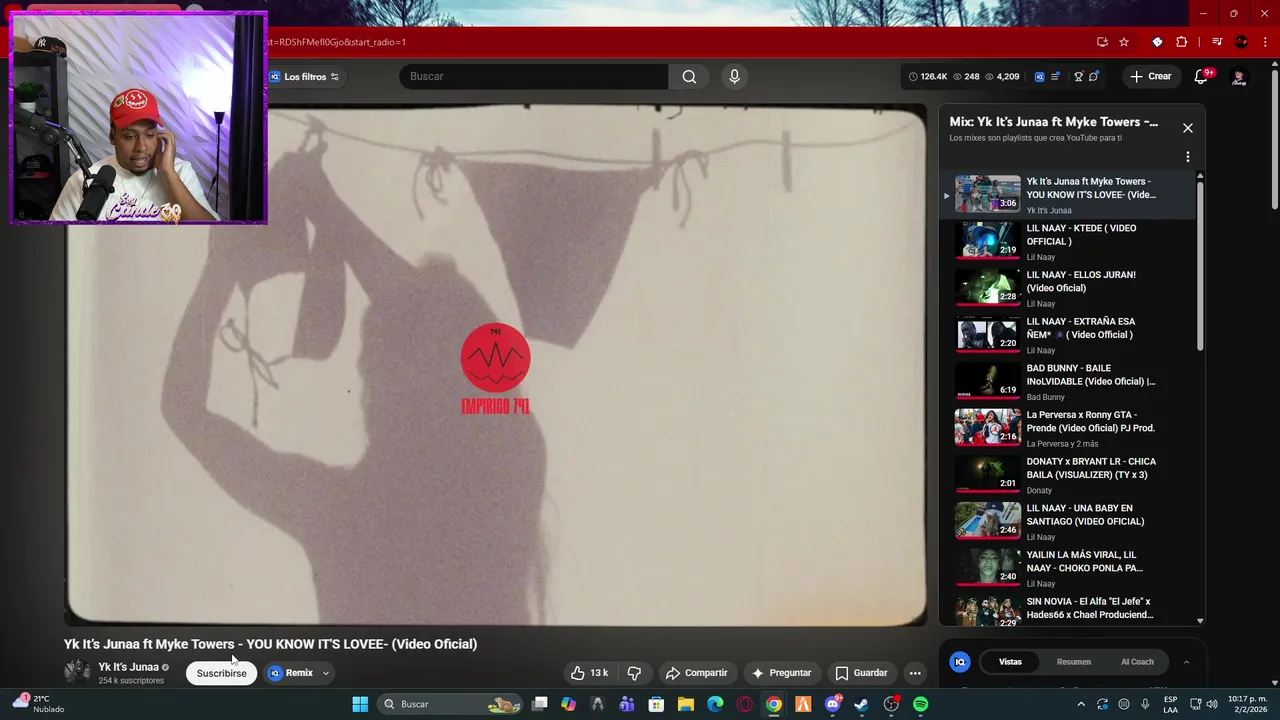Open vidIQ list icon in top bar

(1055, 77)
